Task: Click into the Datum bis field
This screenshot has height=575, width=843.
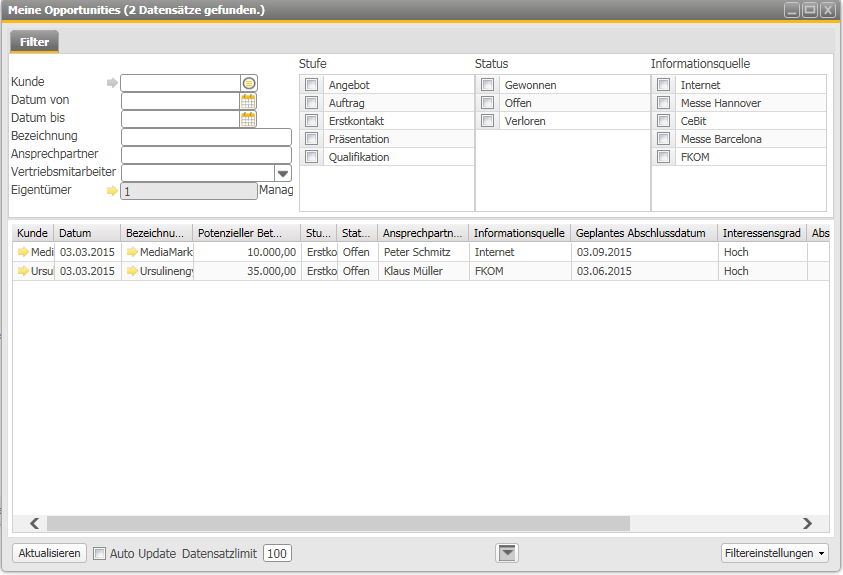Action: click(180, 119)
